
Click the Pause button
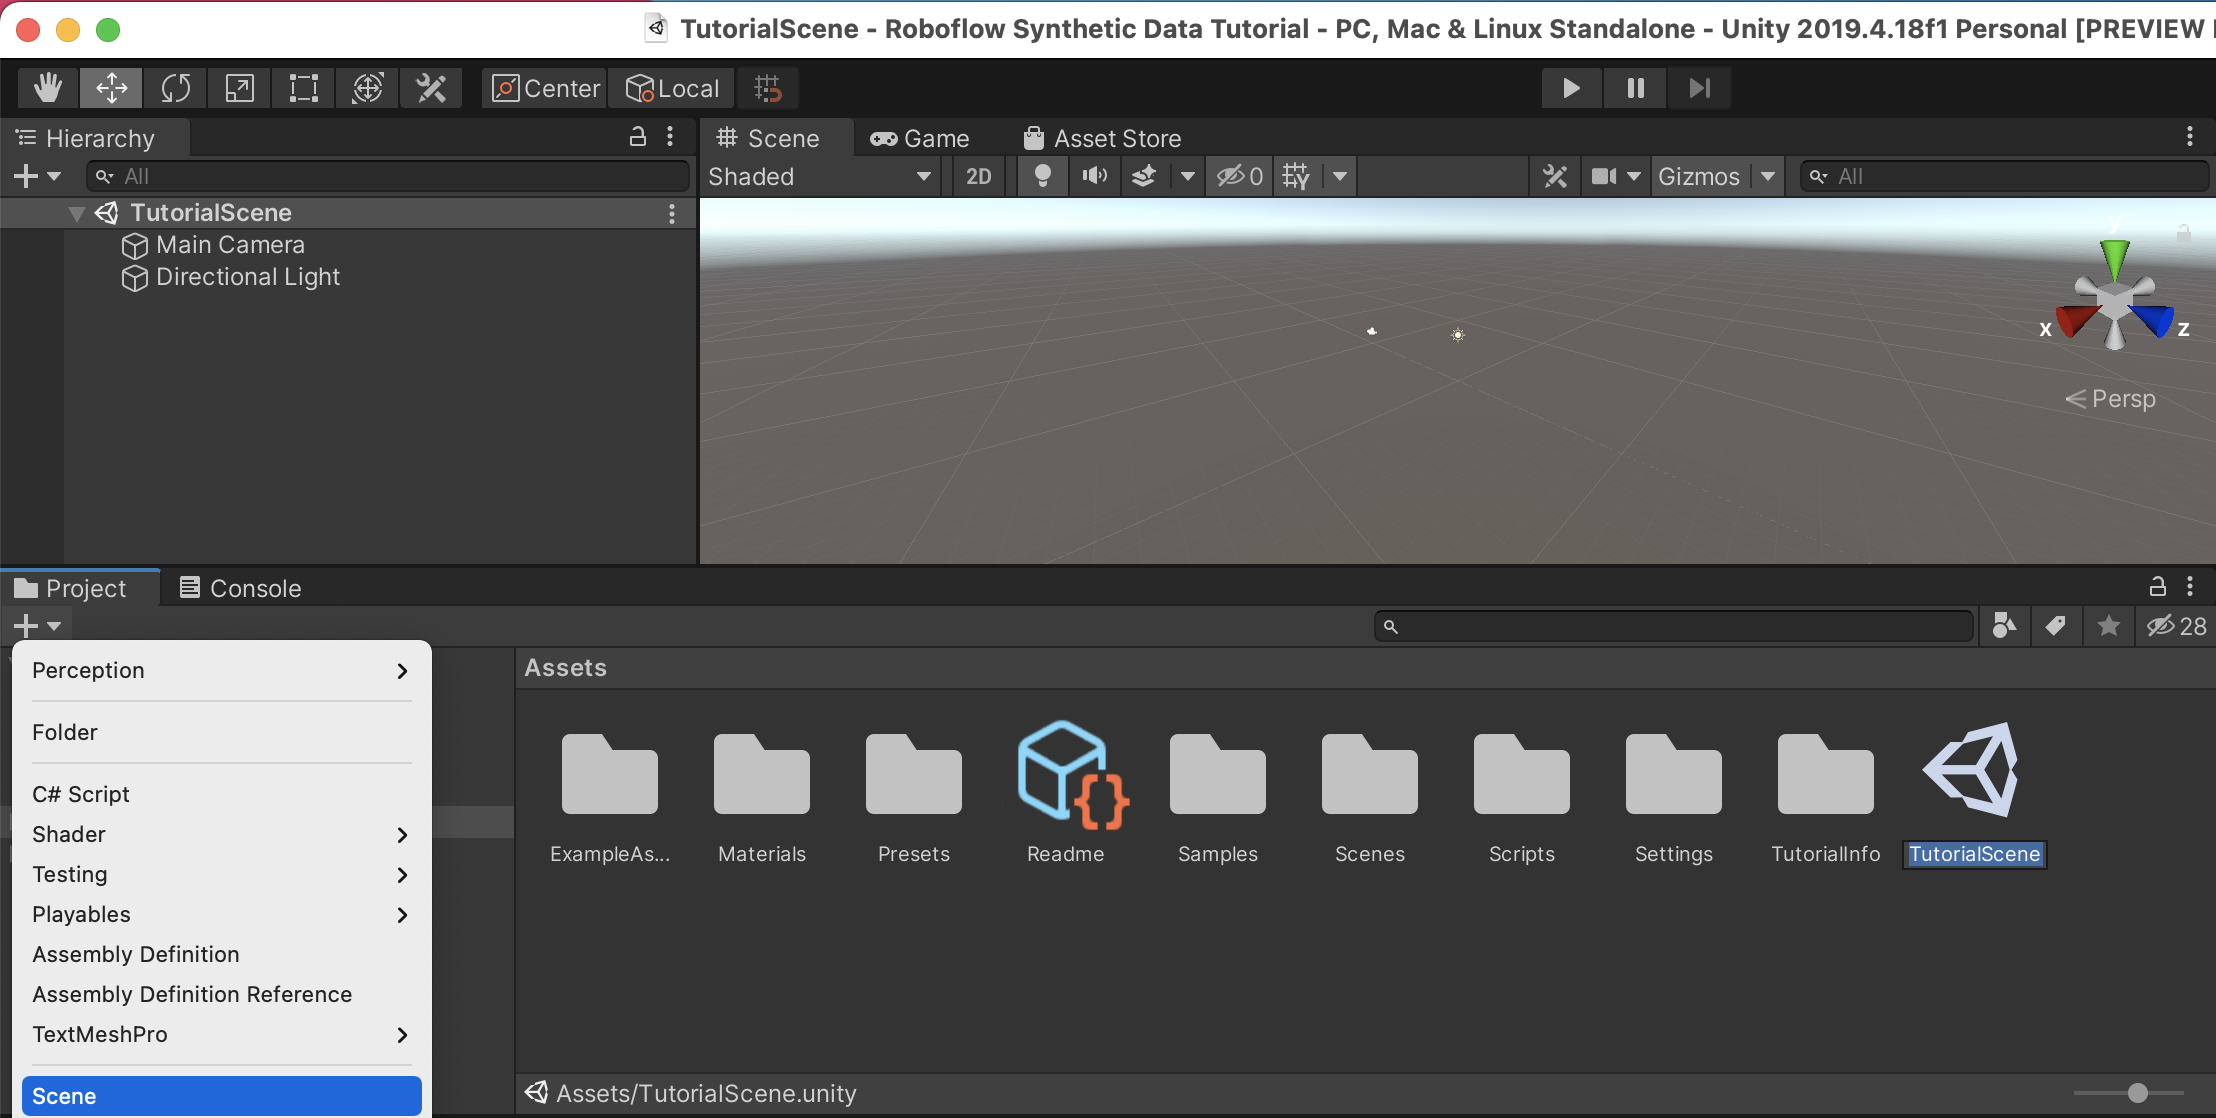(x=1635, y=88)
